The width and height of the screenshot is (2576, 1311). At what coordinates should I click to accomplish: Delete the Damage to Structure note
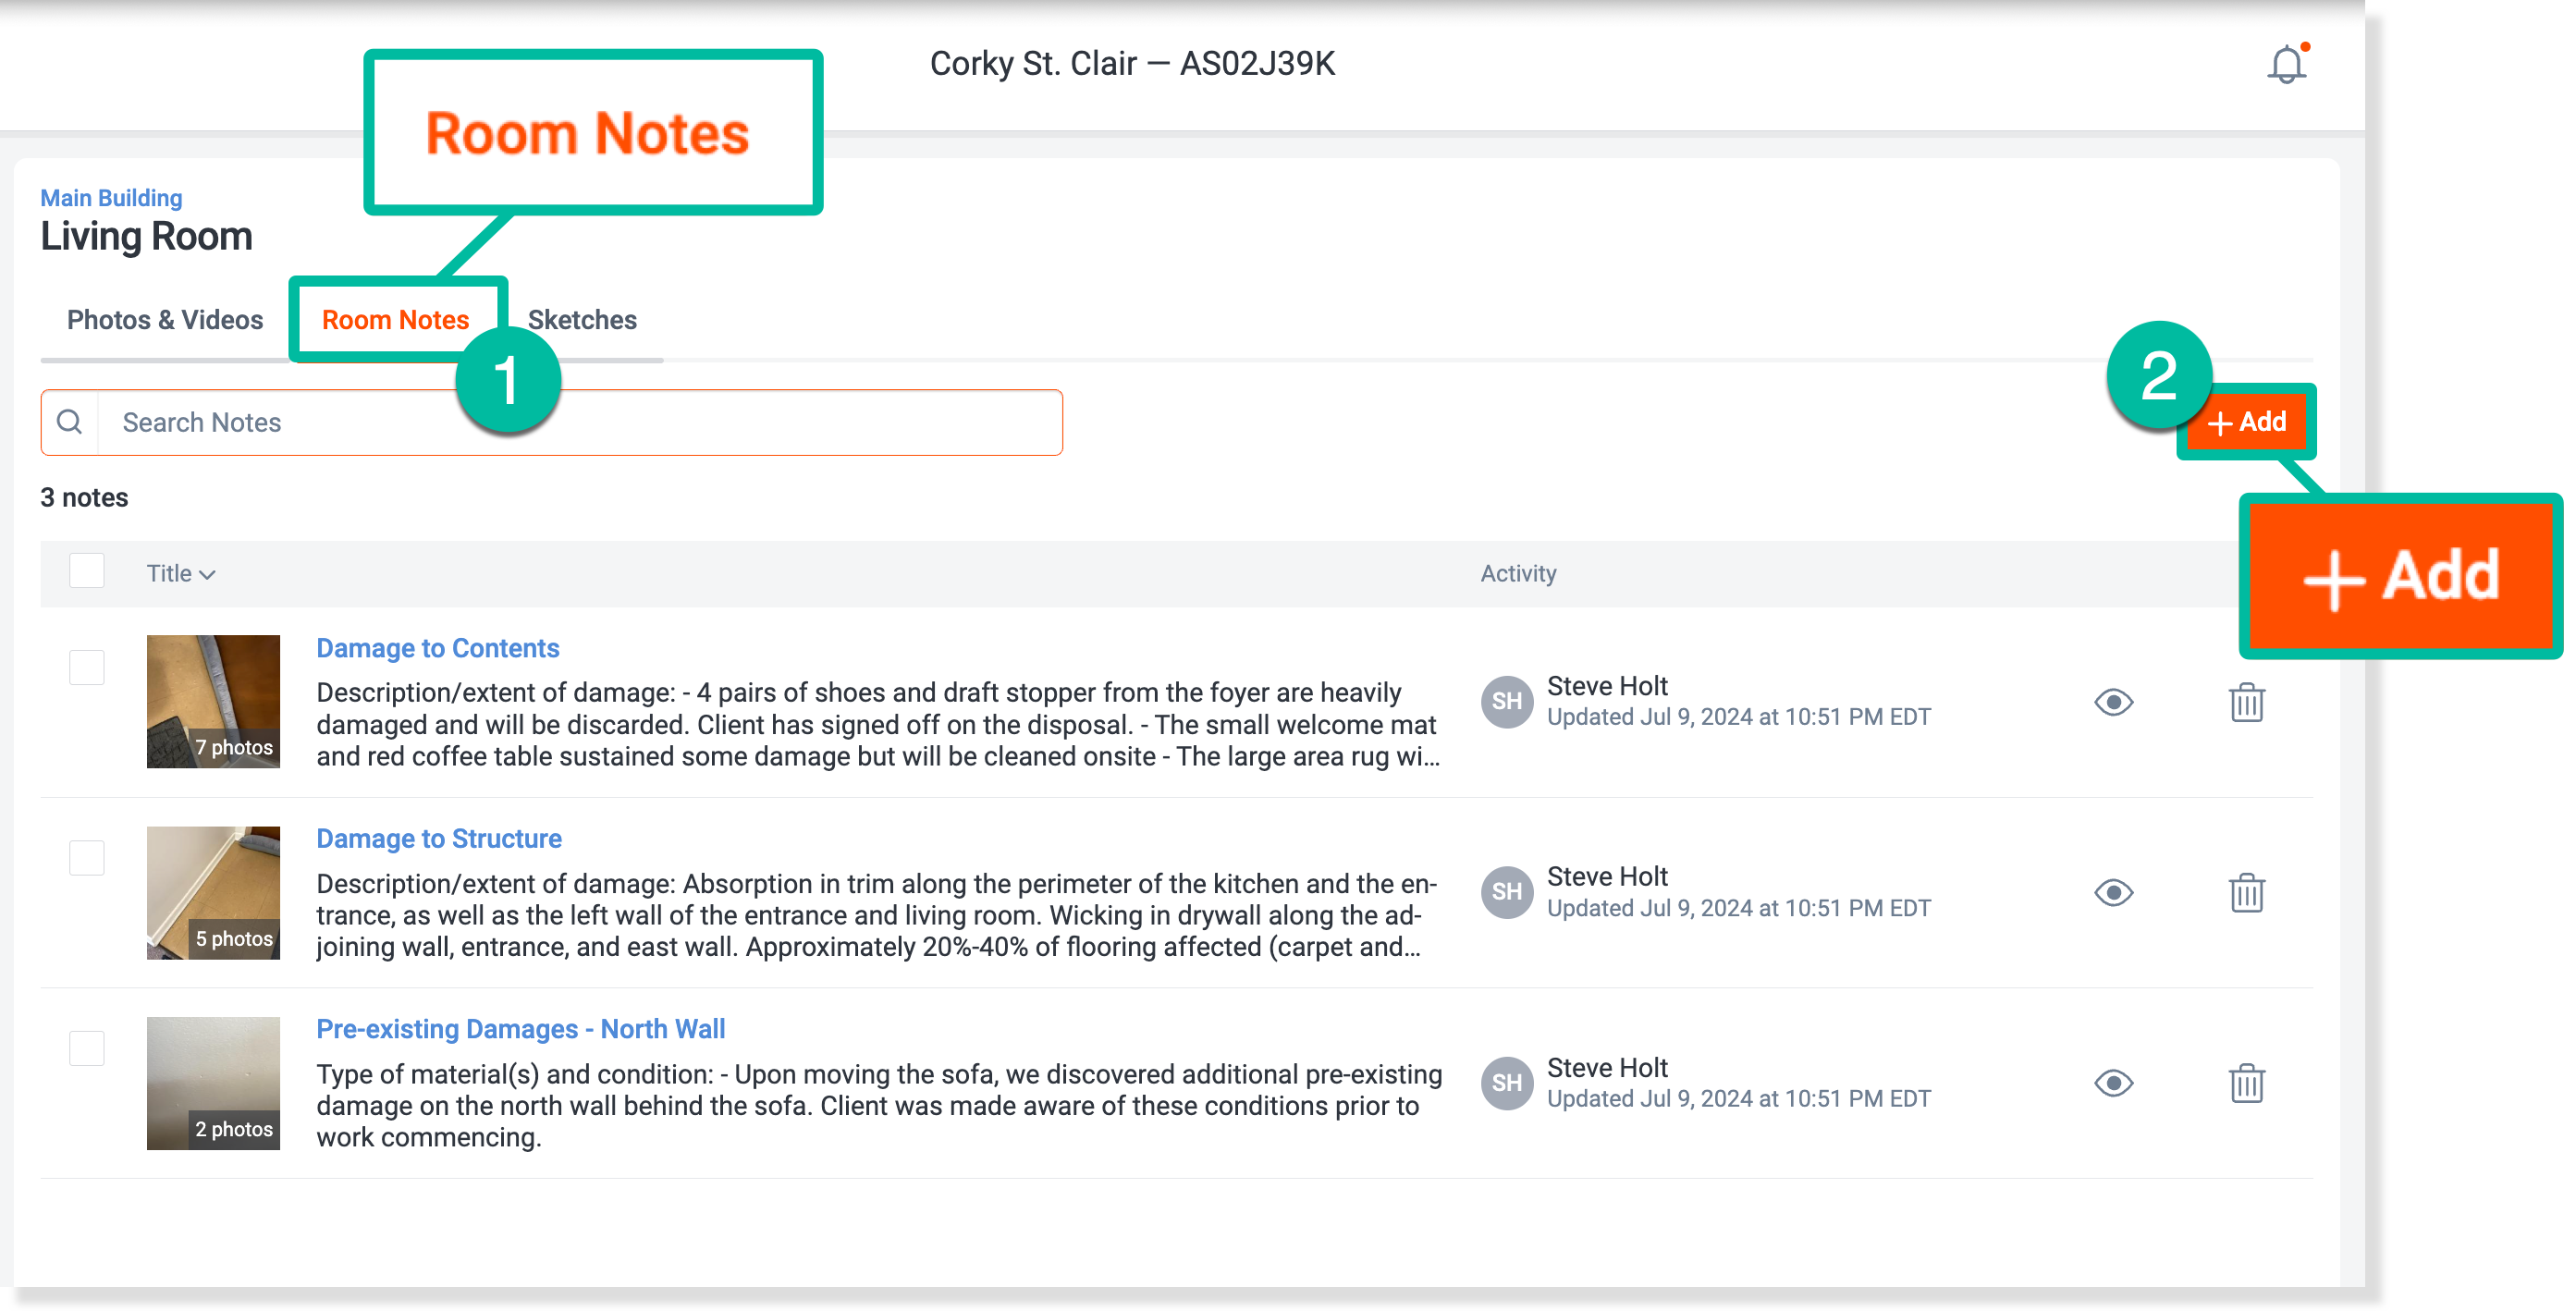click(x=2246, y=892)
